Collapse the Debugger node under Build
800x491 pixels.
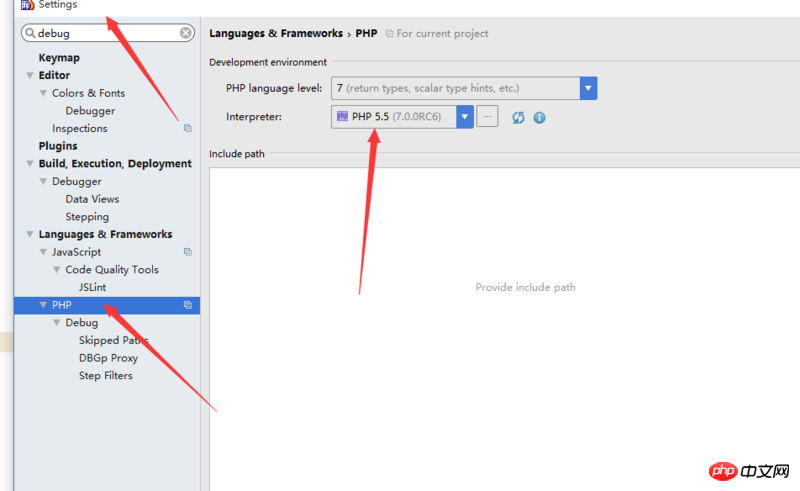point(43,182)
